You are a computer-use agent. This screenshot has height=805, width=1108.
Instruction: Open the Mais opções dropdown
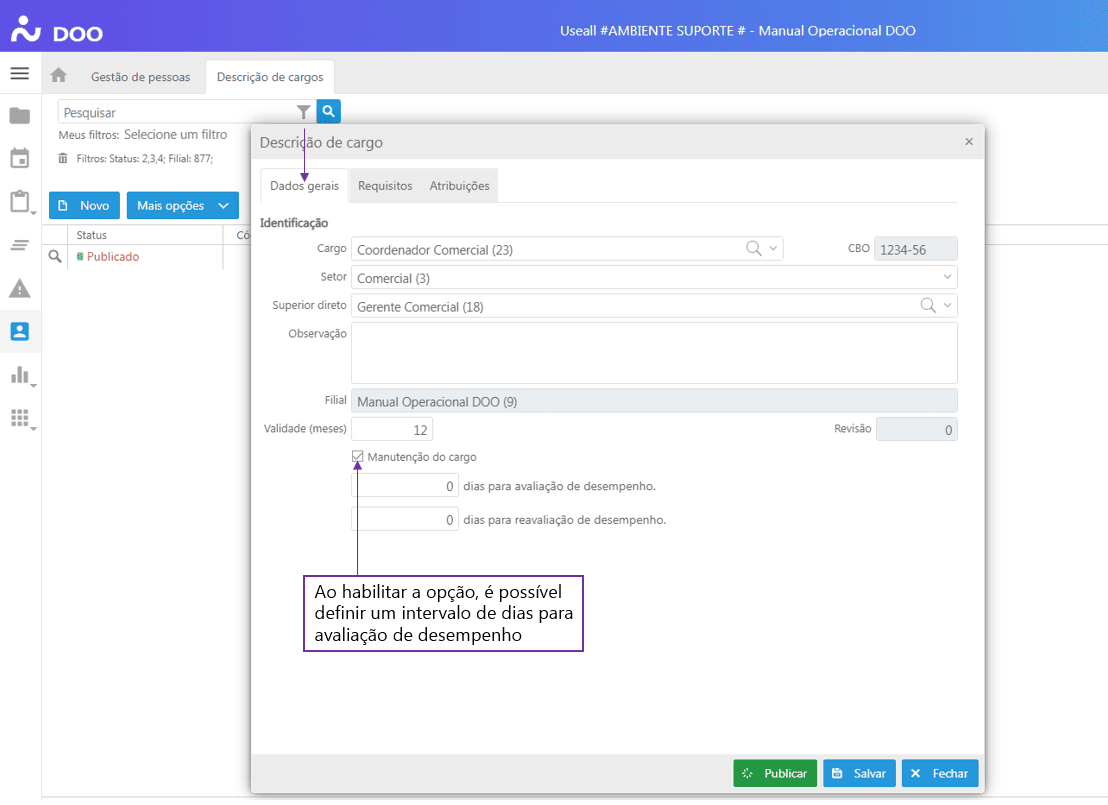[x=183, y=206]
